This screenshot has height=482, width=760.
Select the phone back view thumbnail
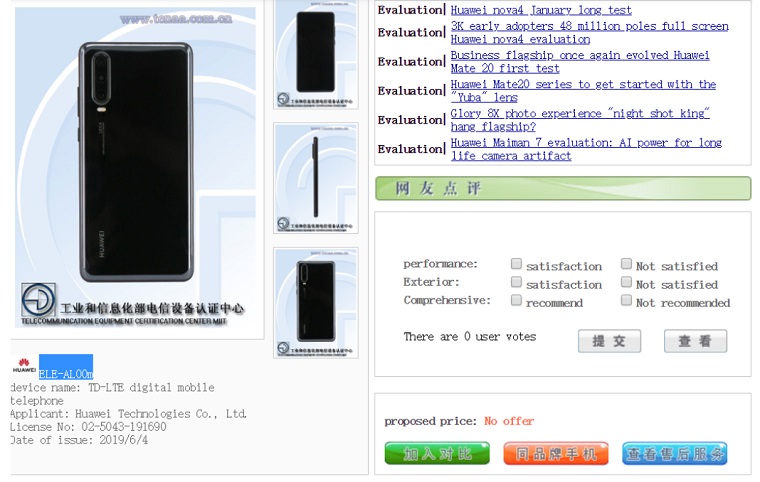point(316,303)
